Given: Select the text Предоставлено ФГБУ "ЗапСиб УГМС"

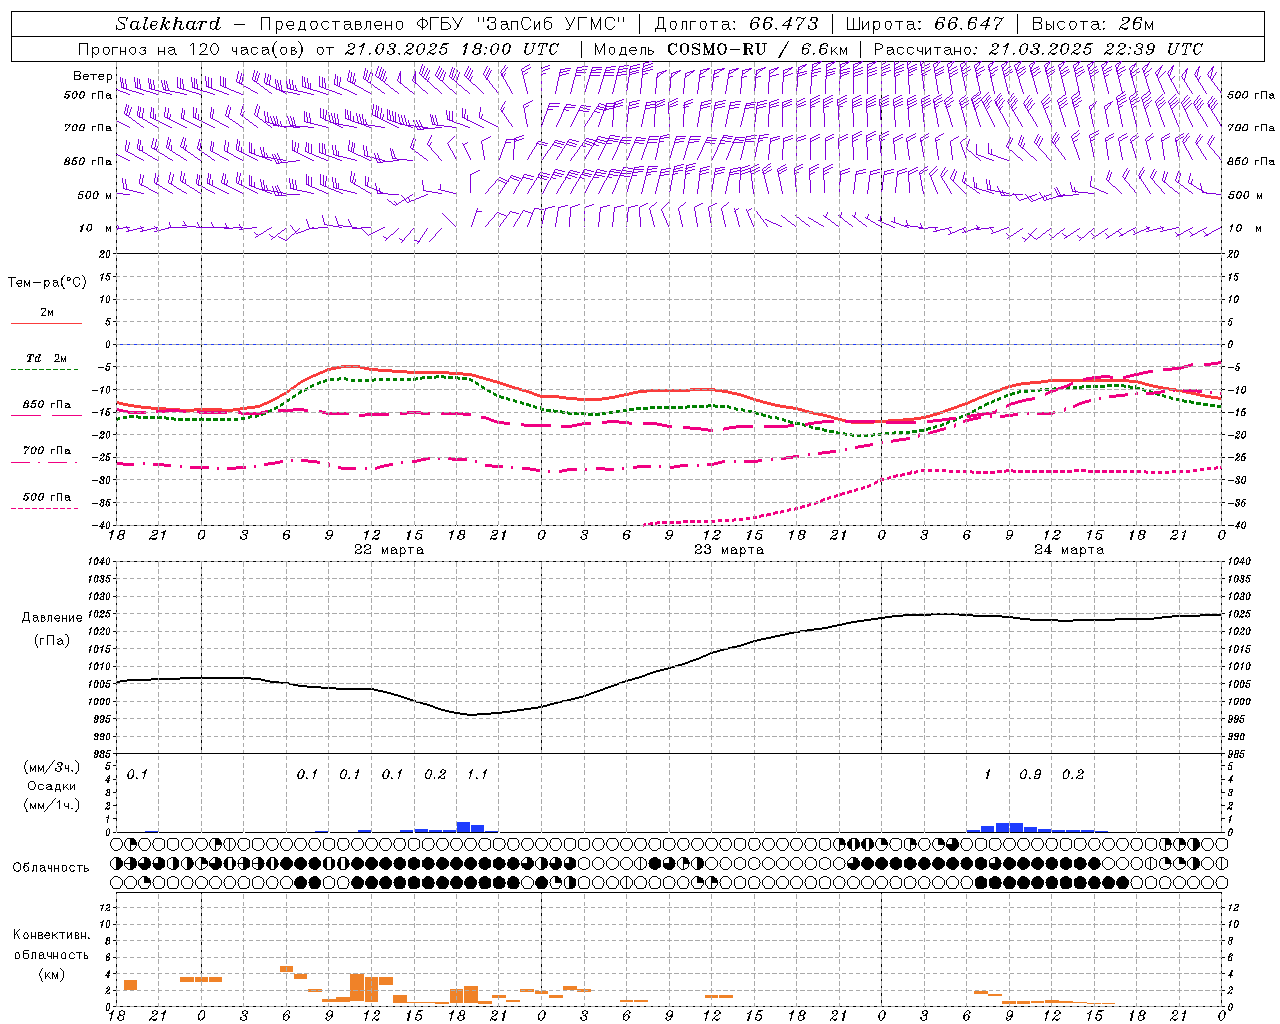Looking at the screenshot, I should 442,24.
